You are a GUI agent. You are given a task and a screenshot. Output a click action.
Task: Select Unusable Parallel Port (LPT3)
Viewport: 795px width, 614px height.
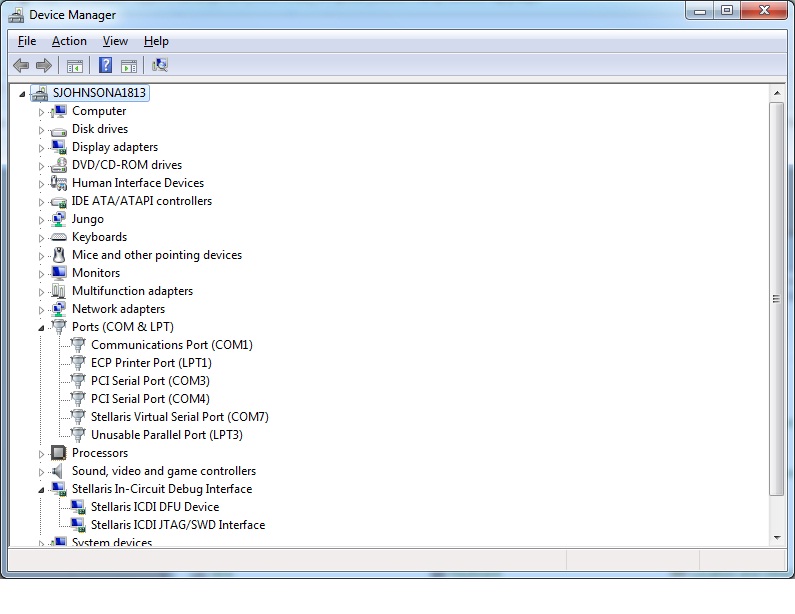167,435
